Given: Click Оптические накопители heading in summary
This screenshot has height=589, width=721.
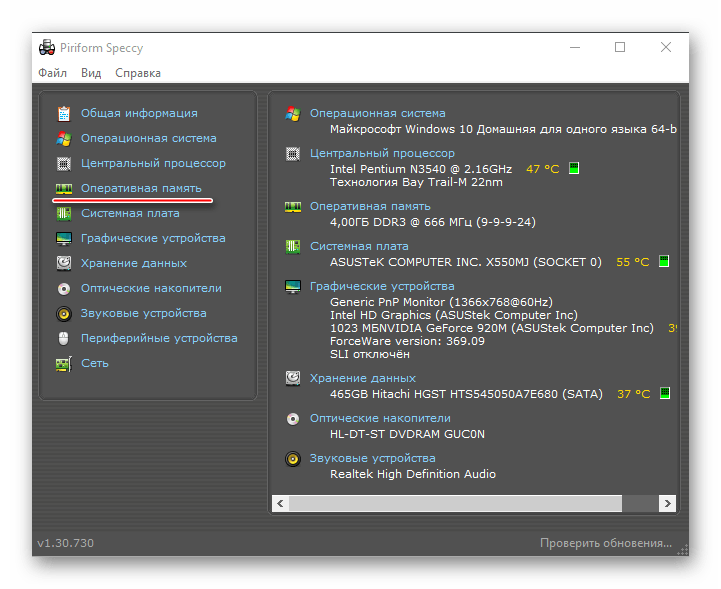Looking at the screenshot, I should tap(380, 418).
